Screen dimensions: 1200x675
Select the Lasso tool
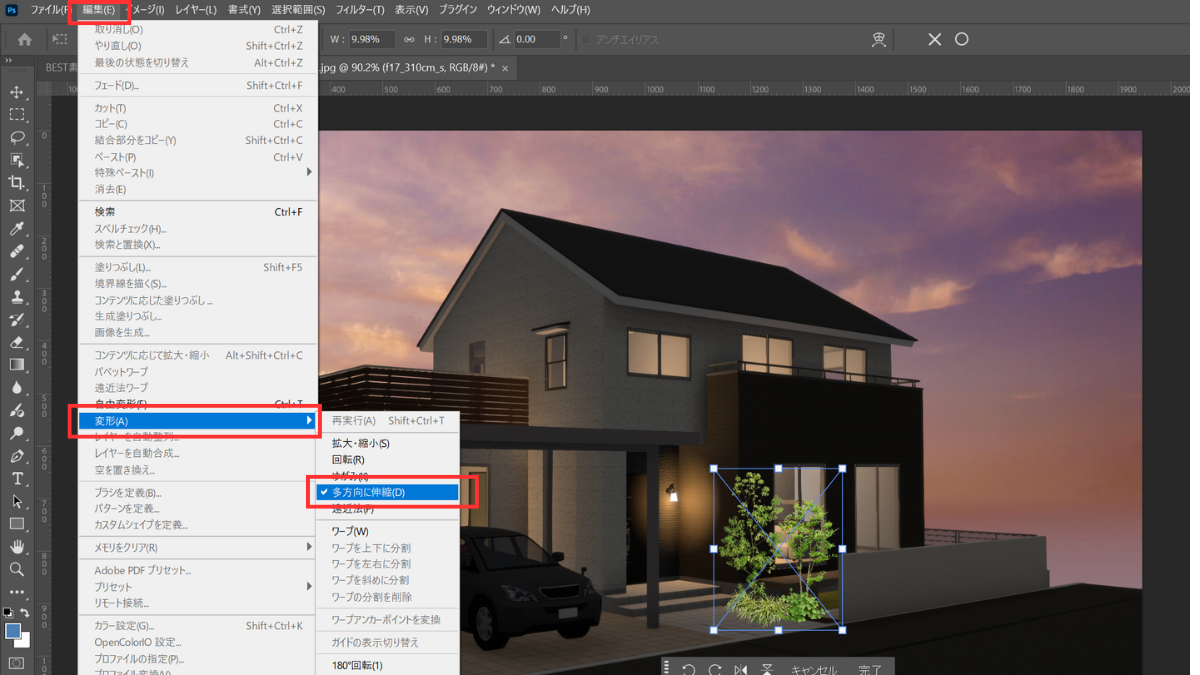[x=17, y=137]
